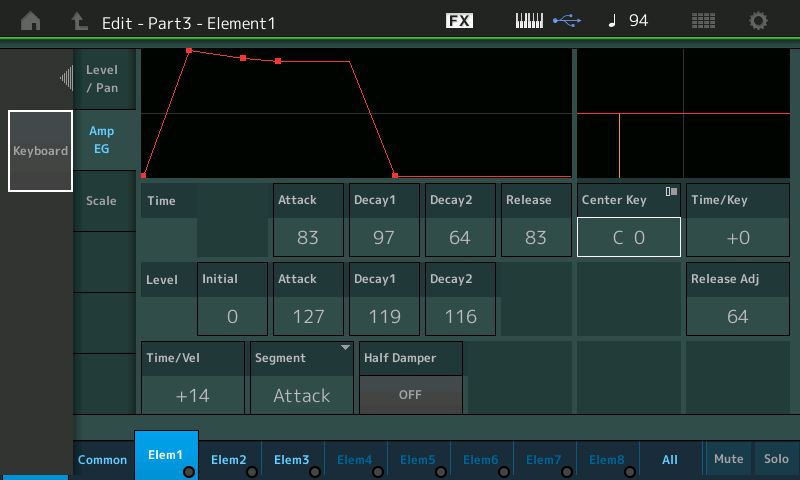
Task: Open the FX overview icon
Action: [459, 21]
